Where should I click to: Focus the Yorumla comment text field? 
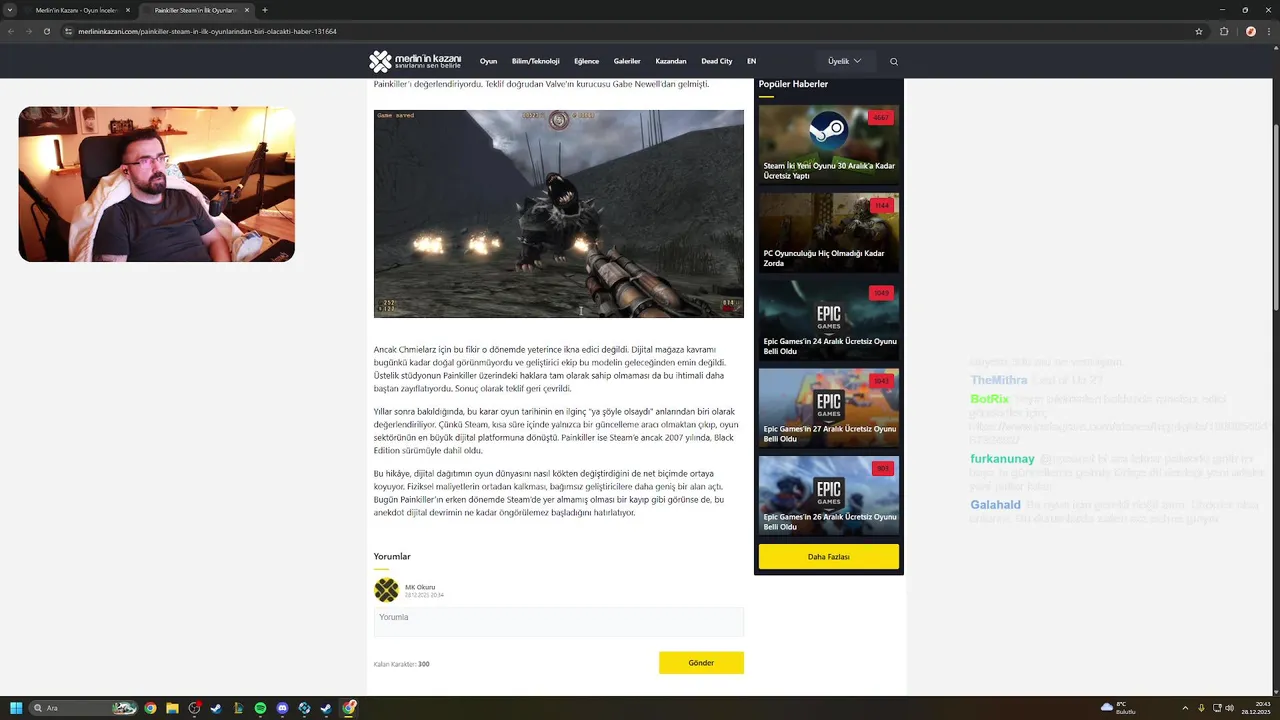point(559,621)
